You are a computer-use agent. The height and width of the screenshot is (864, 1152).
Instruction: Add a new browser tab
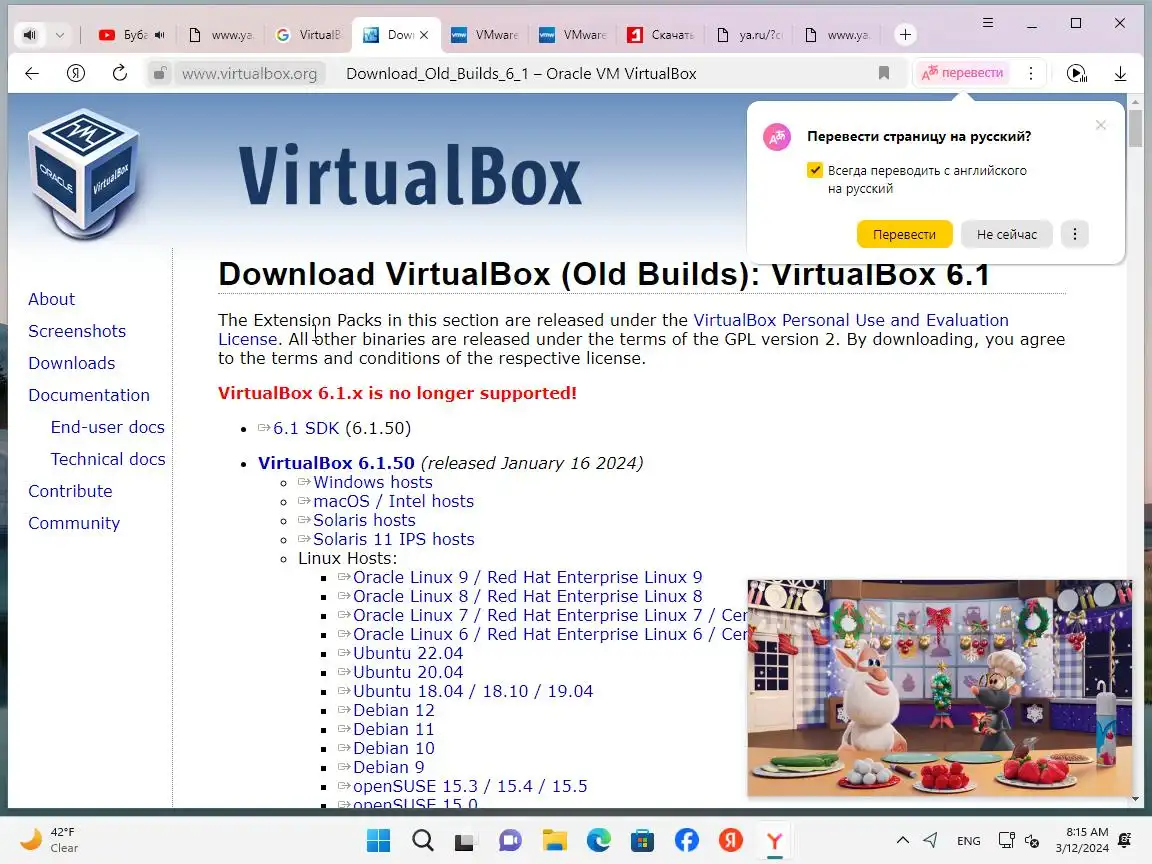click(905, 35)
